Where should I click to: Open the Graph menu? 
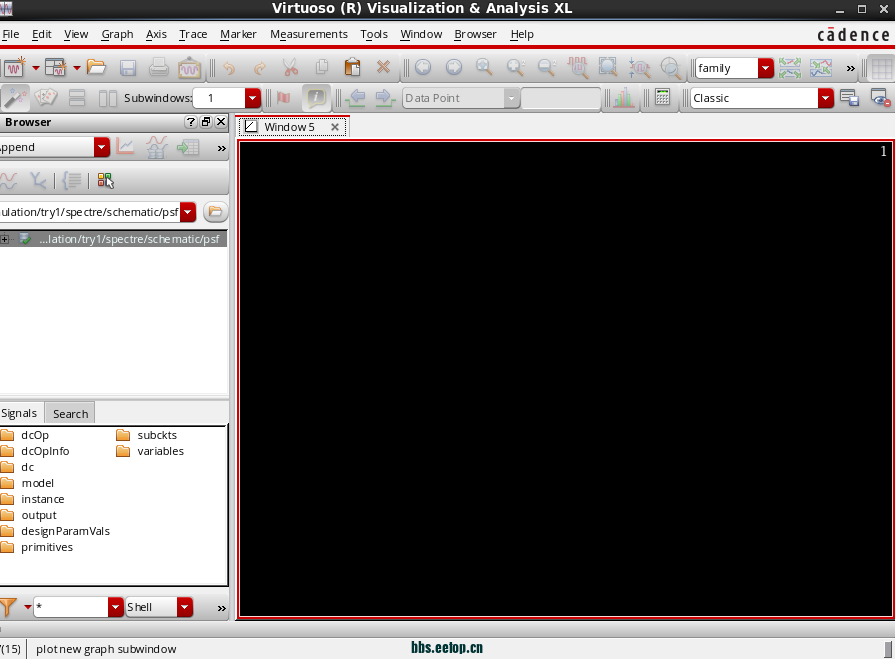coord(117,34)
